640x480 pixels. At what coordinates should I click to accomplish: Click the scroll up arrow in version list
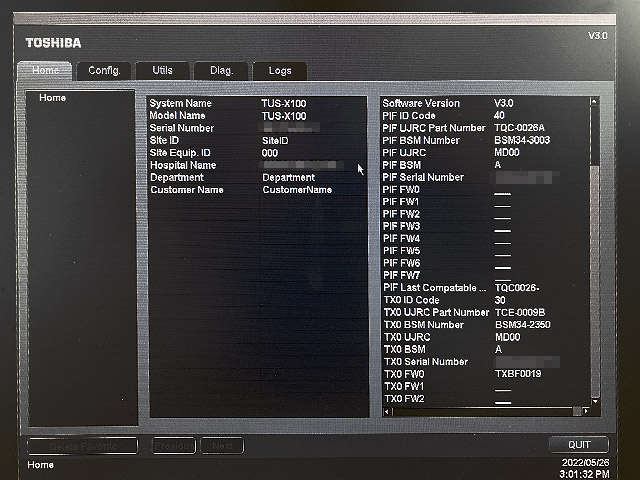point(595,101)
